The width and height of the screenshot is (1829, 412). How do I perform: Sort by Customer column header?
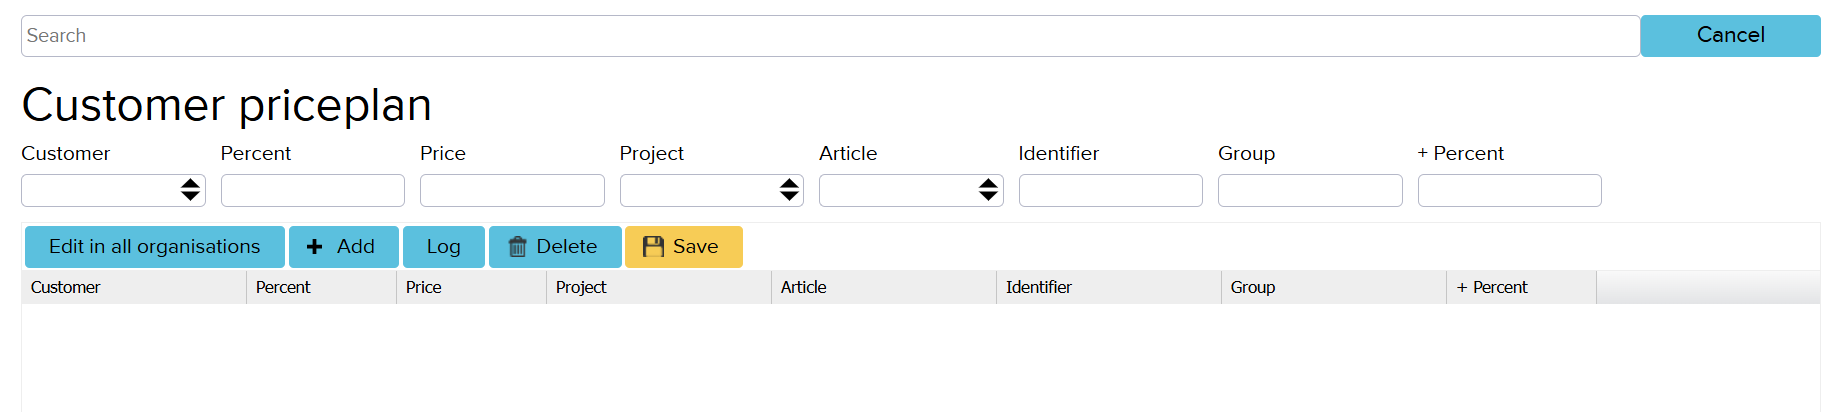(66, 287)
